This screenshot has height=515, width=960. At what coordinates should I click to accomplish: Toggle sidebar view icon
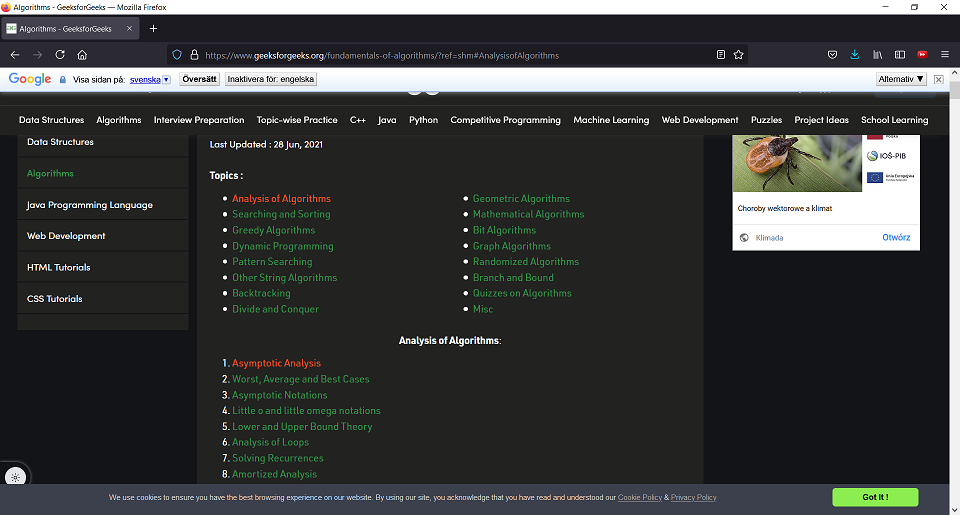(900, 55)
